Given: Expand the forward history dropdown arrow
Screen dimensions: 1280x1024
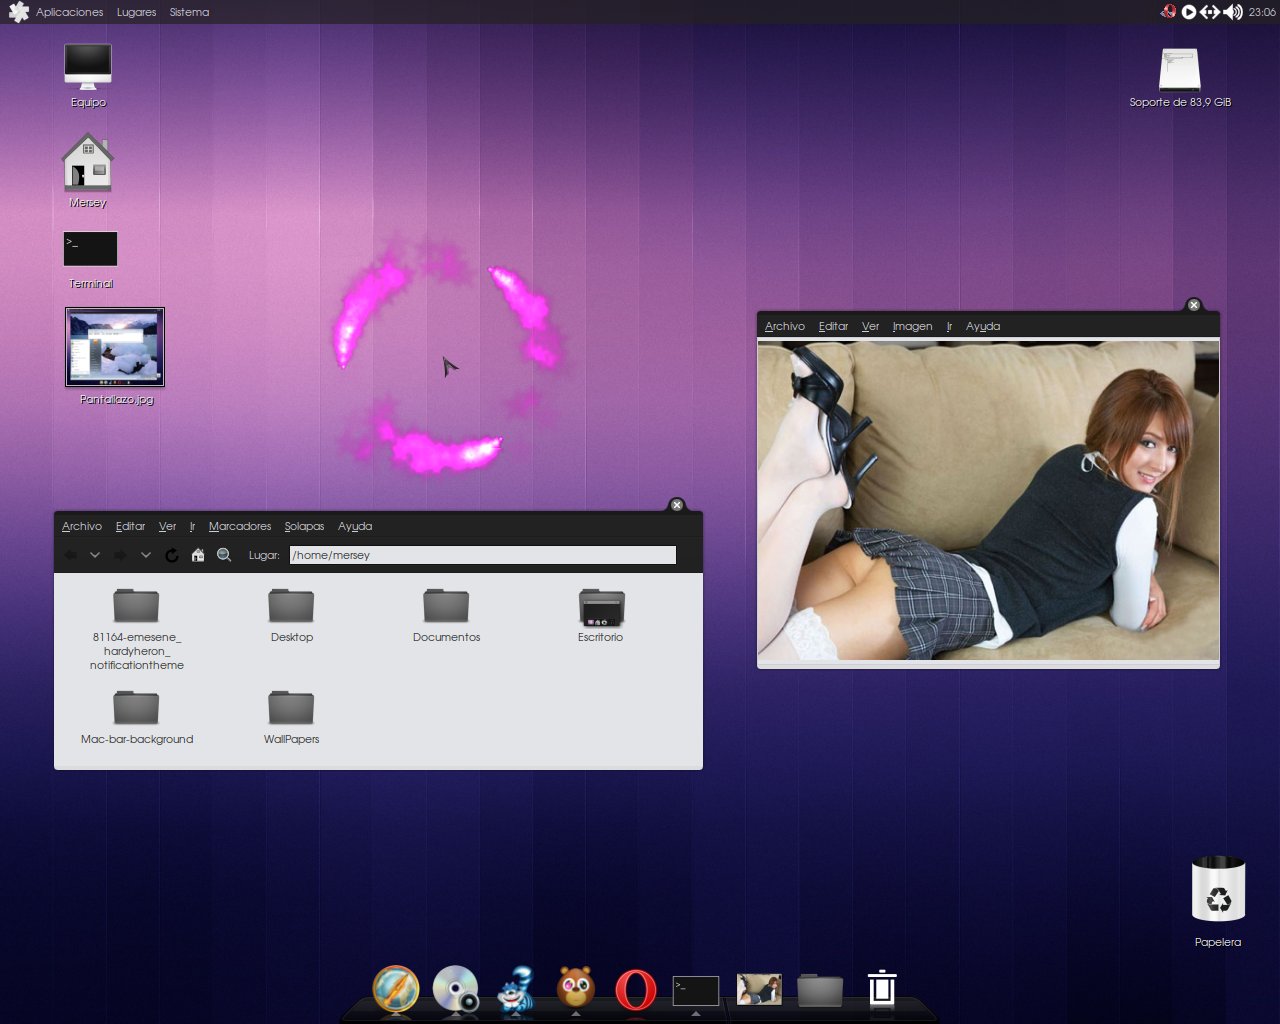Looking at the screenshot, I should click(x=146, y=555).
